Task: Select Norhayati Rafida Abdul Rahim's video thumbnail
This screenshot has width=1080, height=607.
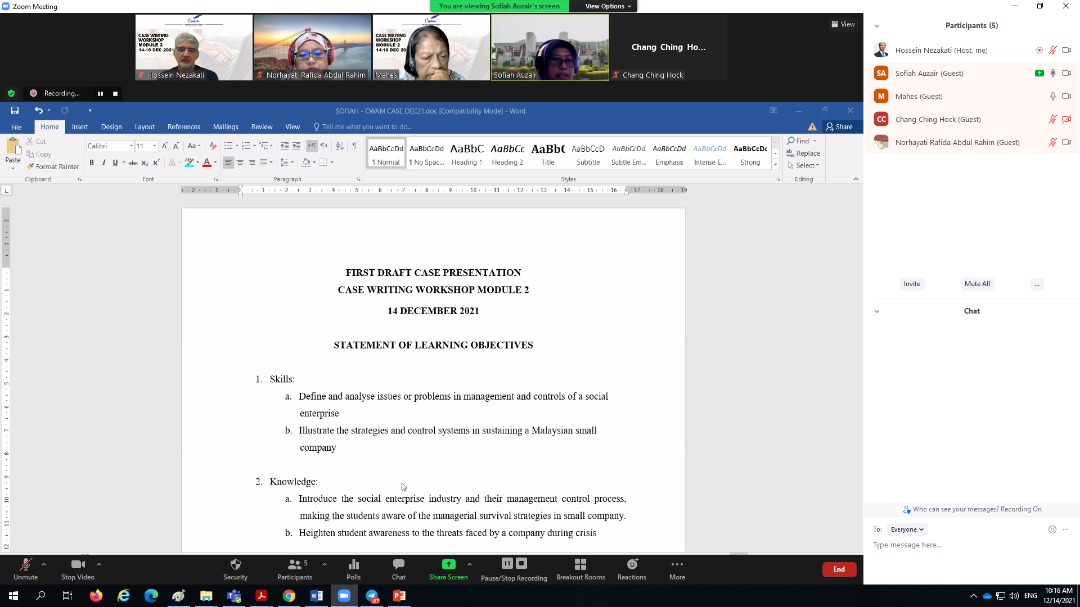Action: click(x=313, y=48)
